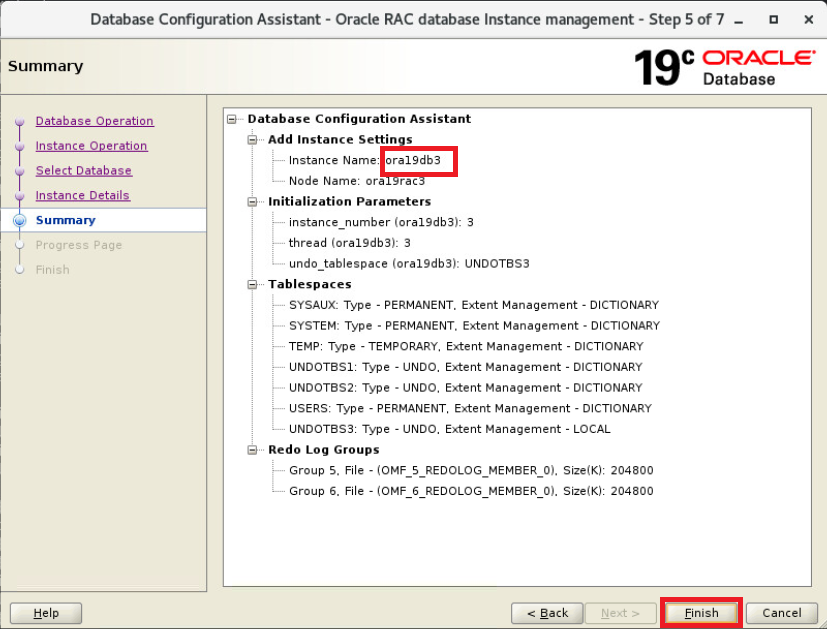Go to the Instance Operation step

pyautogui.click(x=91, y=146)
